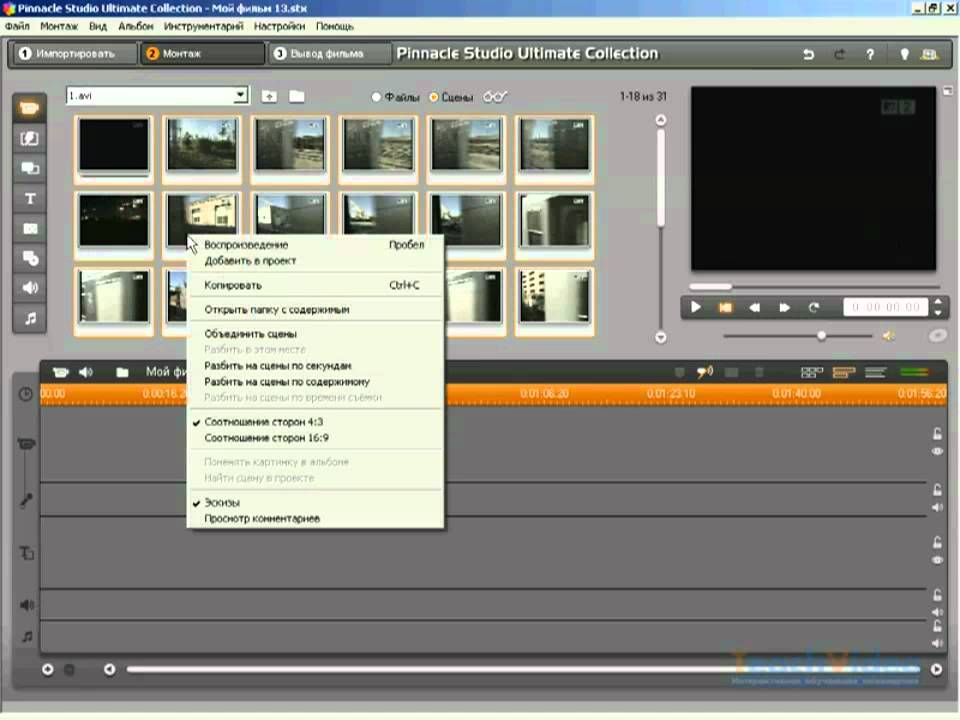This screenshot has height=720, width=960.
Task: Toggle video track eye visibility
Action: [x=937, y=452]
